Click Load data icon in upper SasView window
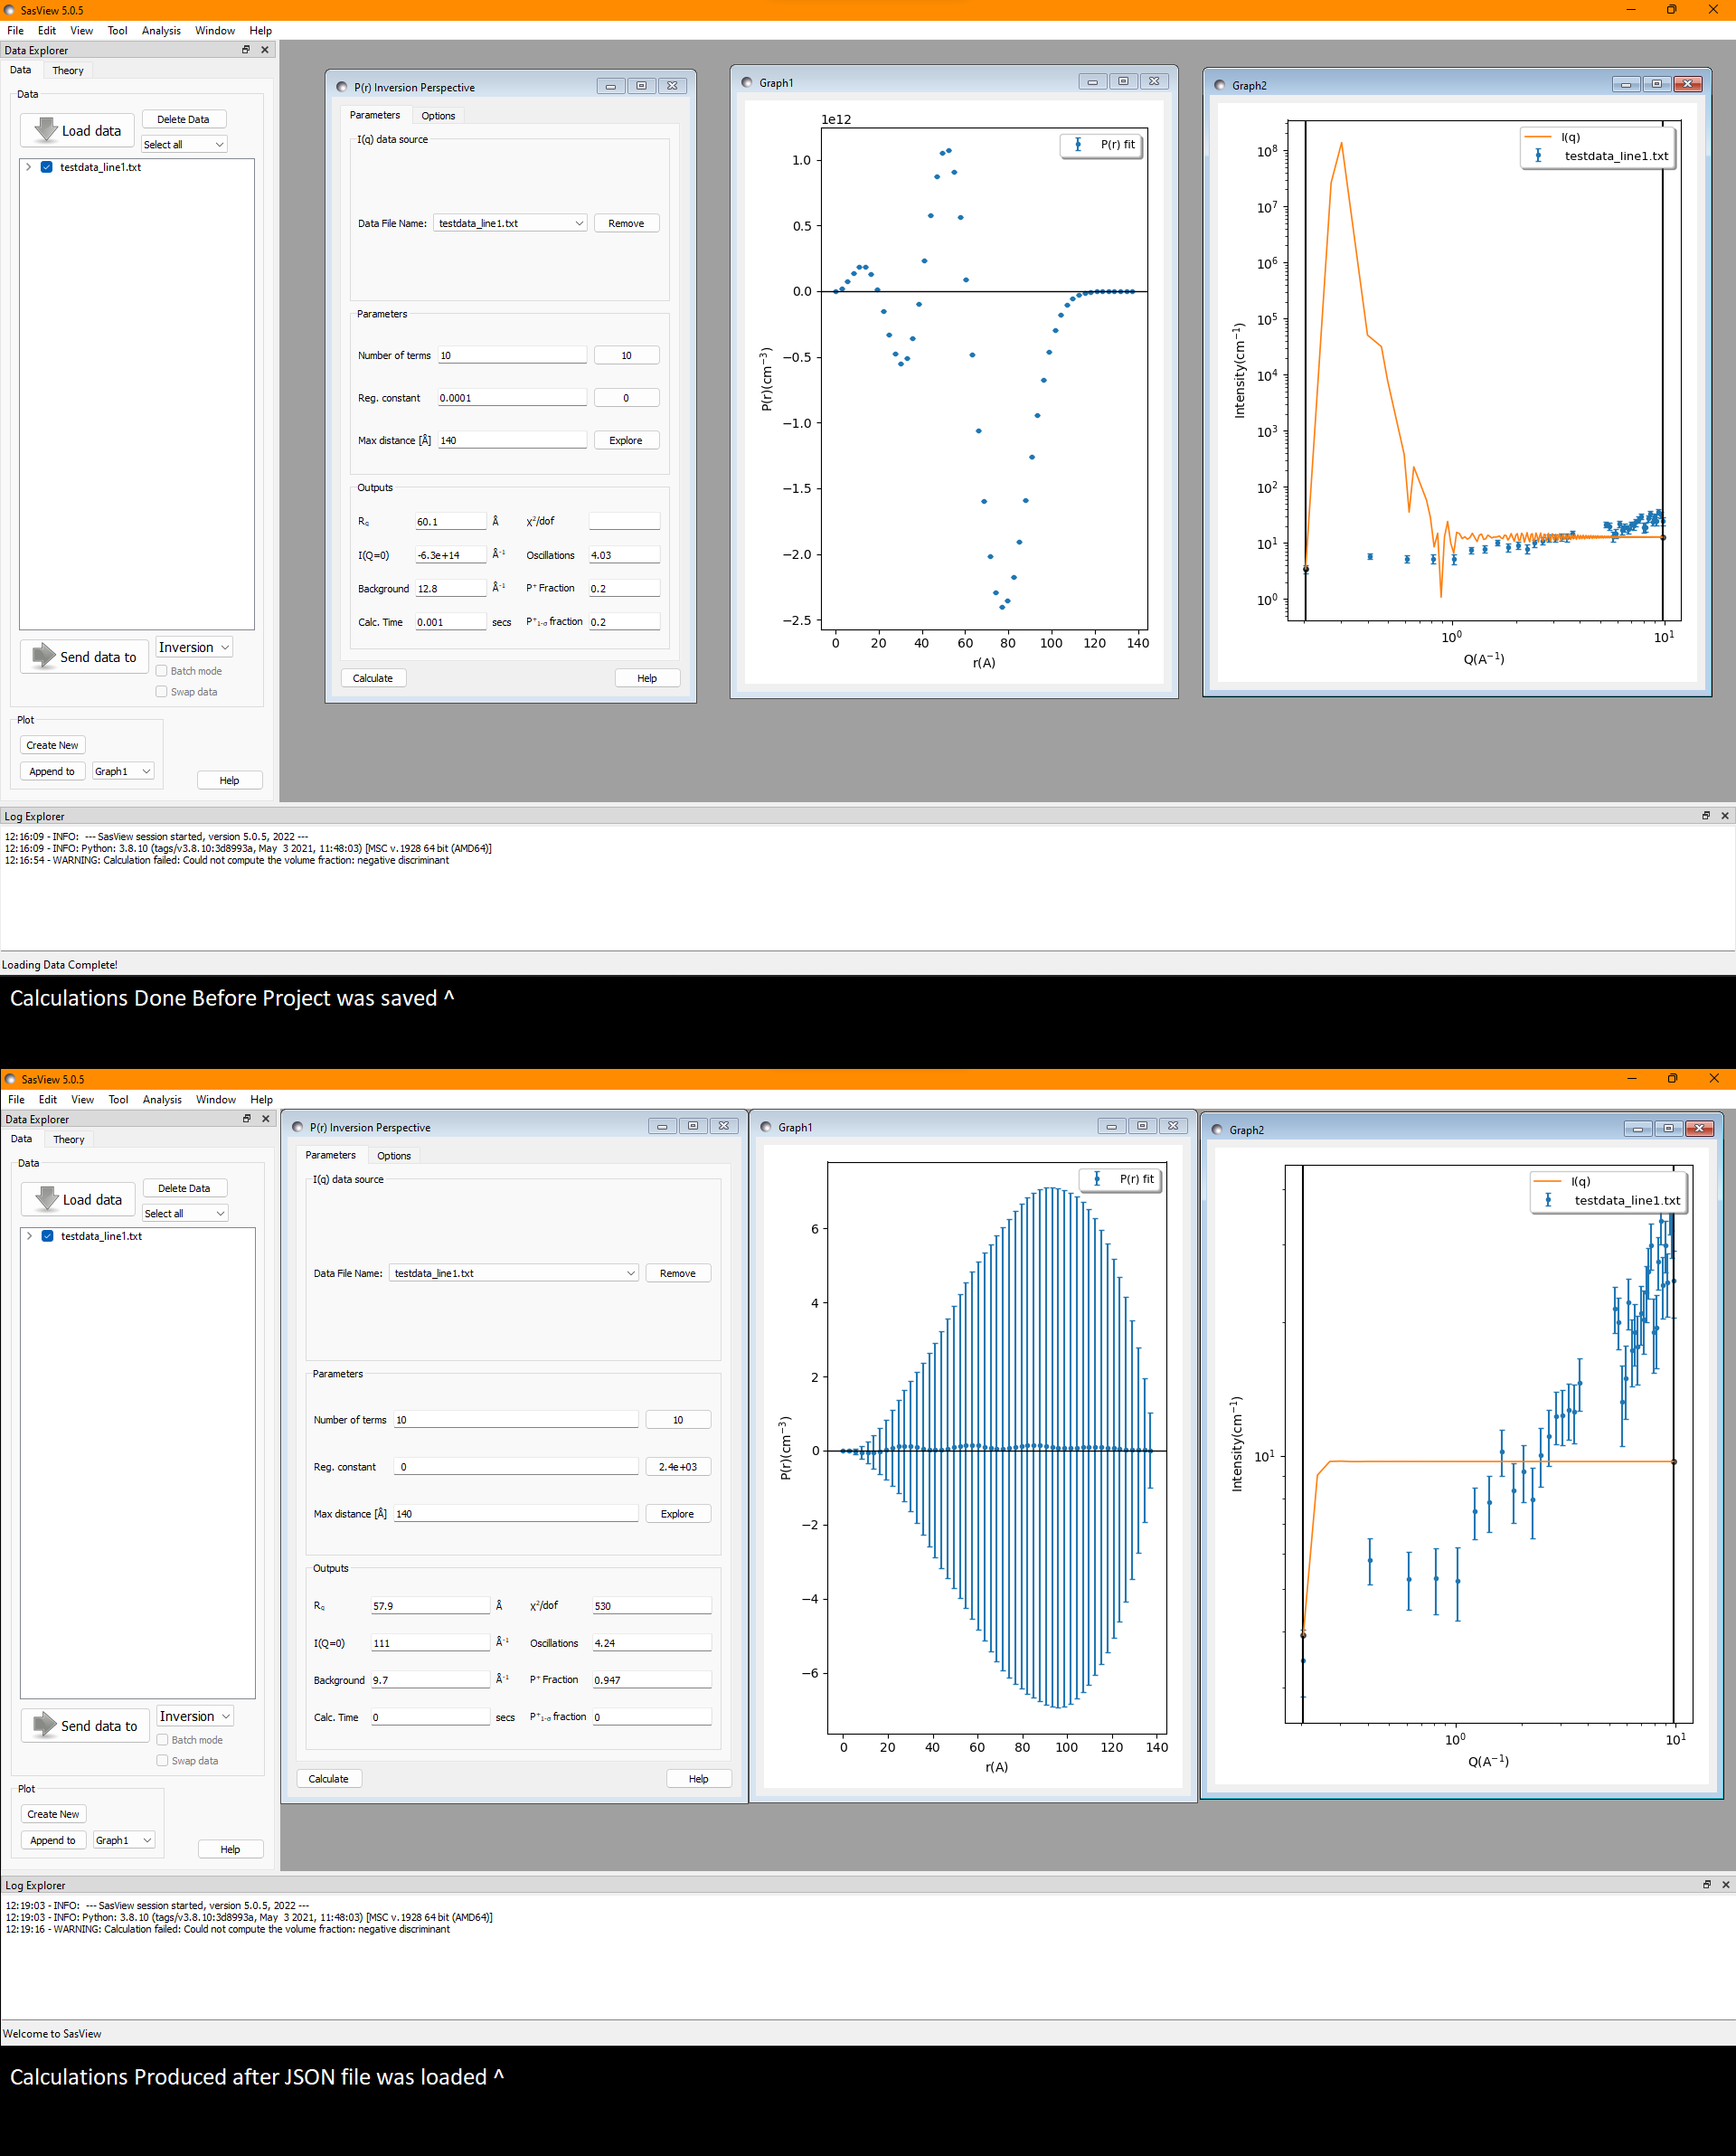 (46, 130)
